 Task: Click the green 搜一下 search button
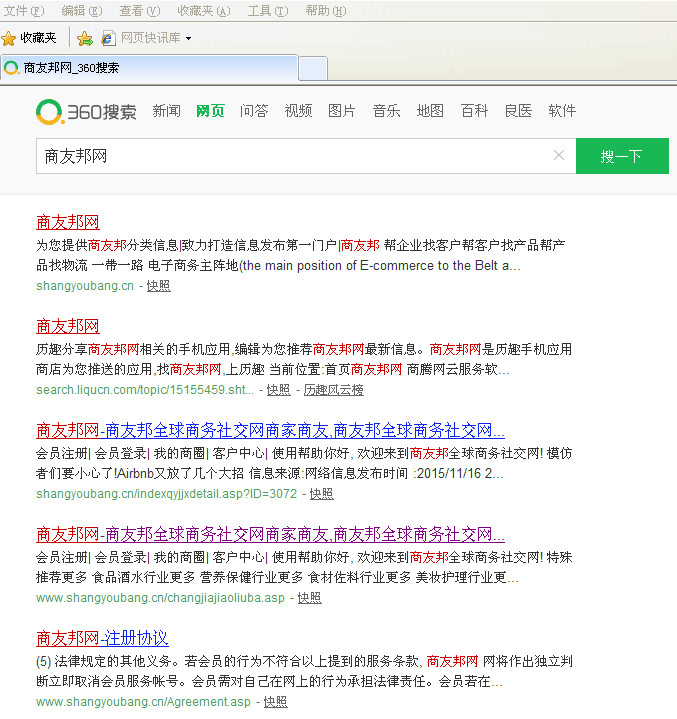[x=622, y=156]
